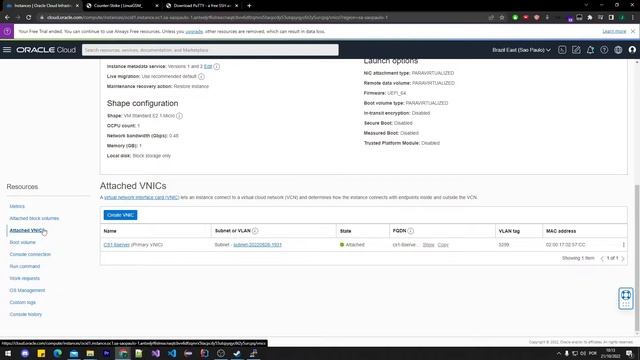The height and width of the screenshot is (360, 640).
Task: Open the help question mark icon
Action: click(x=604, y=50)
